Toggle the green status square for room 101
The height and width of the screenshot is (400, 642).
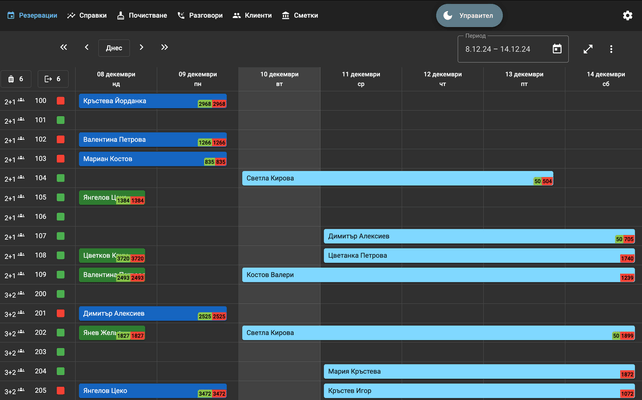click(60, 120)
